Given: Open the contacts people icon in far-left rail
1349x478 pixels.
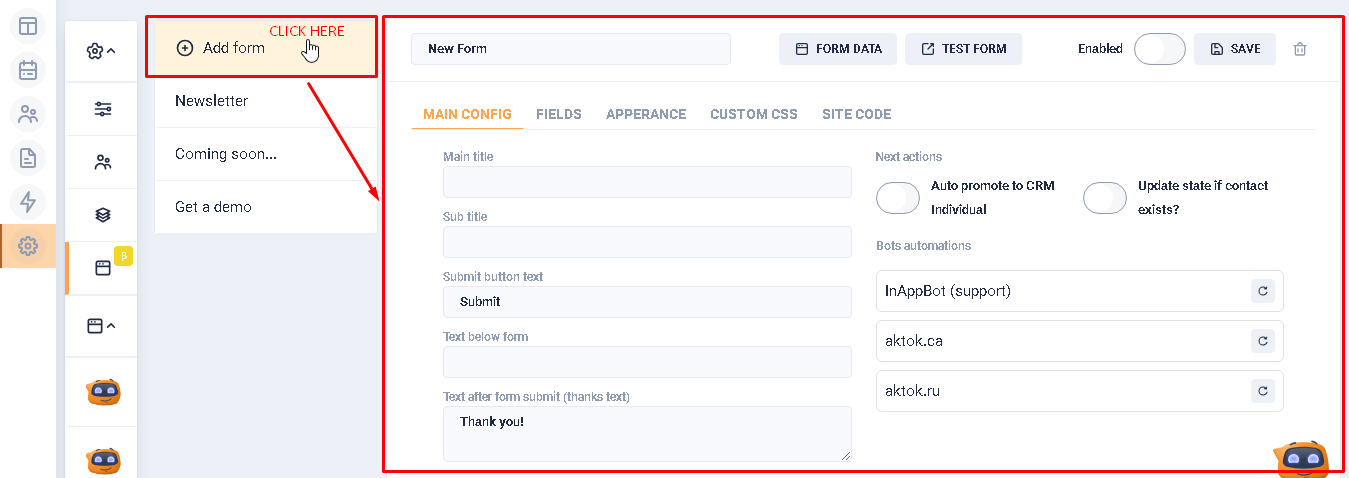Looking at the screenshot, I should click(x=28, y=114).
